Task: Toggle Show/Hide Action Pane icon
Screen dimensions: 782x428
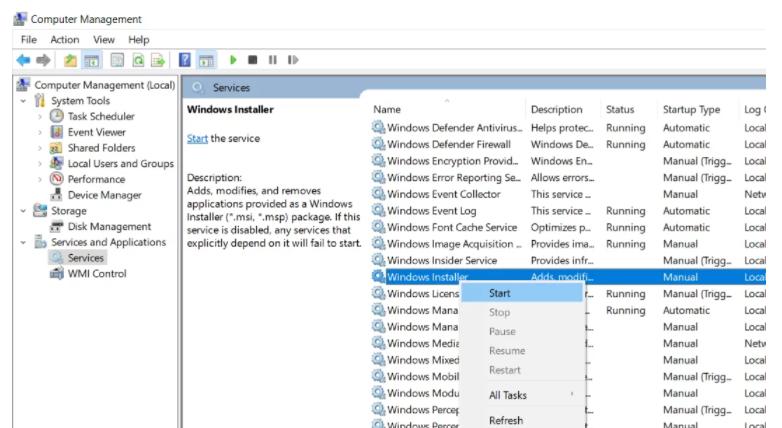Action: coord(206,60)
